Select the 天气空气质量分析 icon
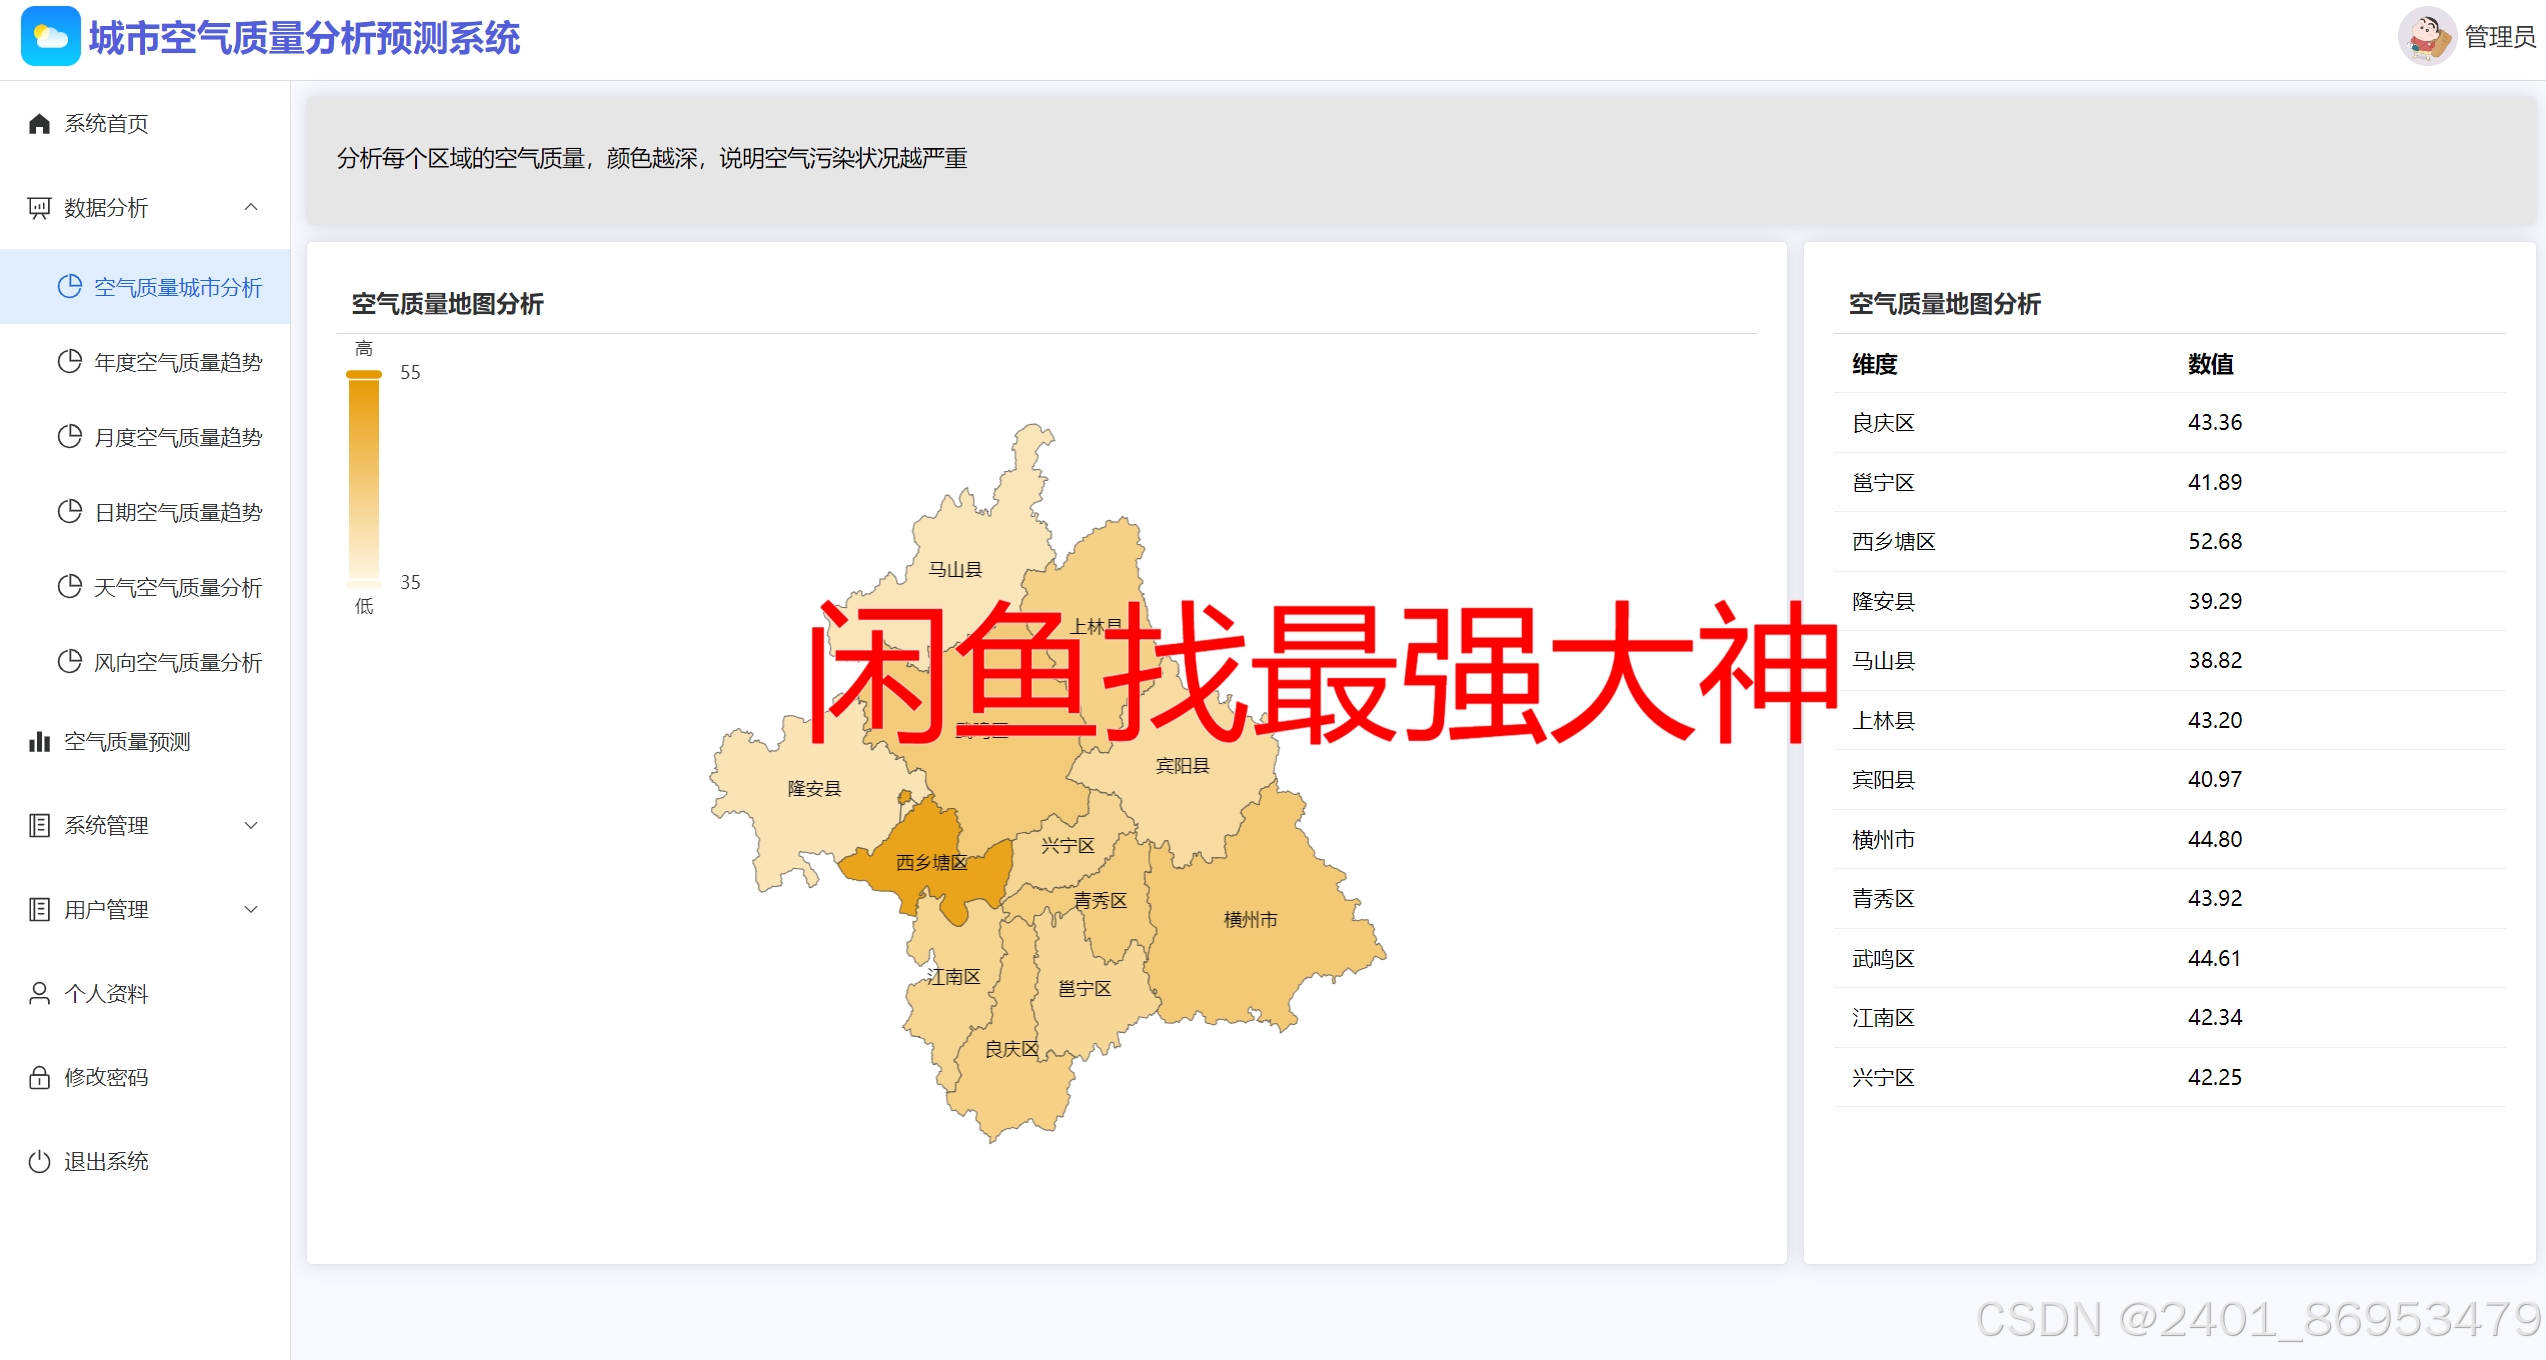The image size is (2546, 1360). pos(69,586)
